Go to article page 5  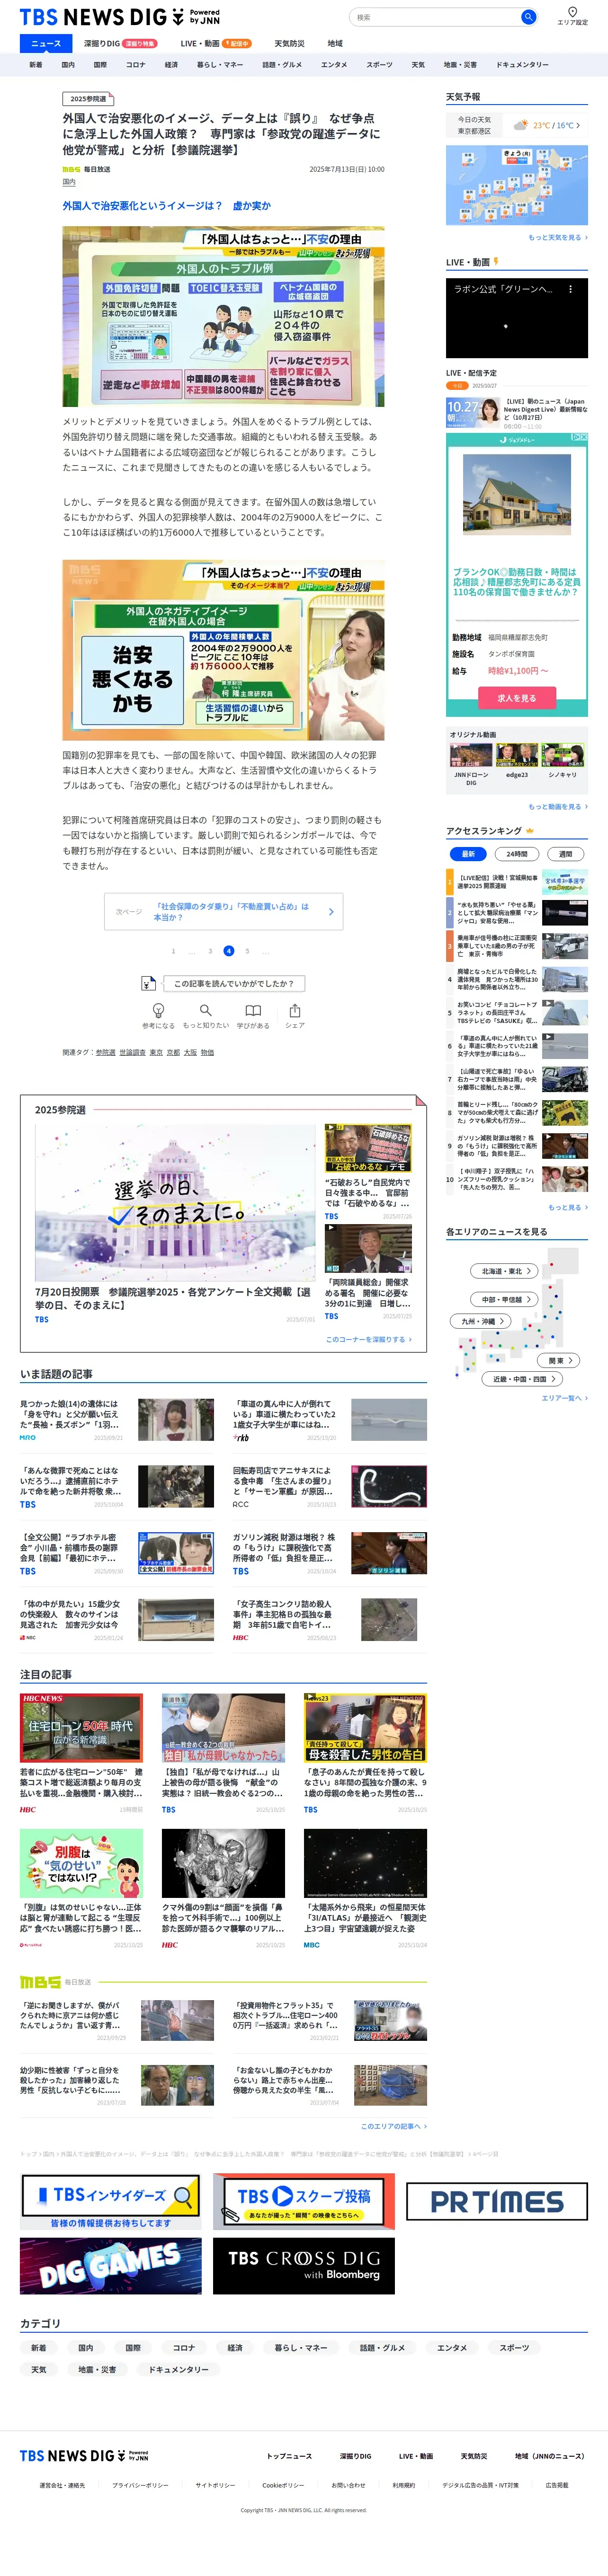(247, 951)
